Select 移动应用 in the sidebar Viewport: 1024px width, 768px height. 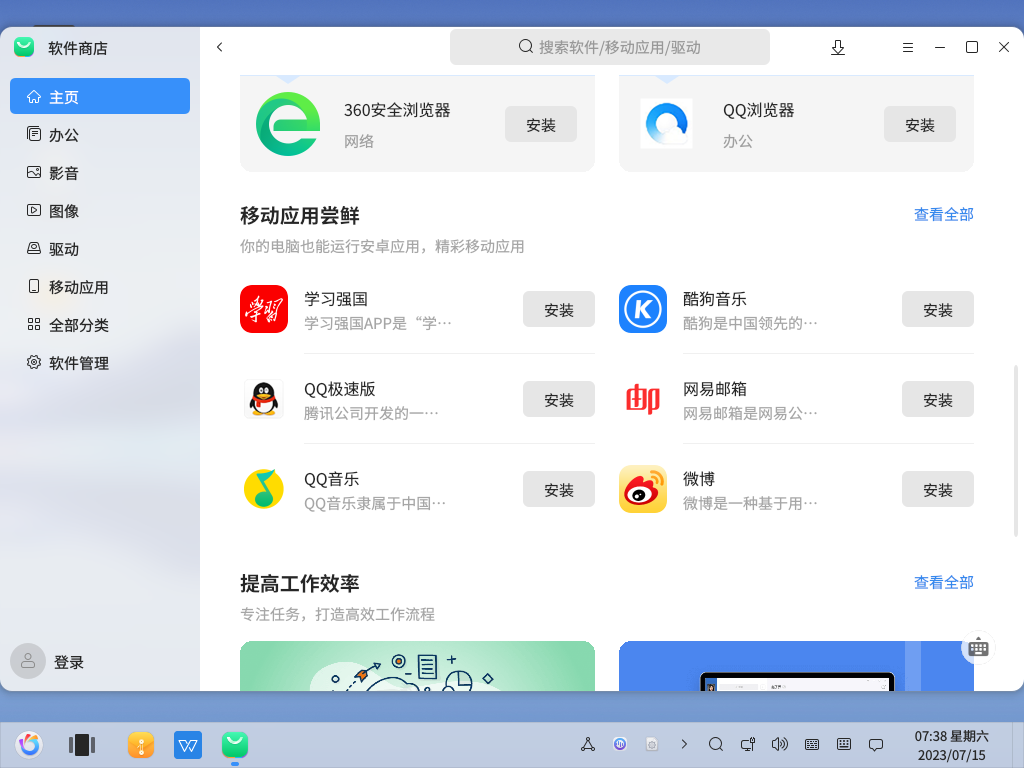point(100,287)
